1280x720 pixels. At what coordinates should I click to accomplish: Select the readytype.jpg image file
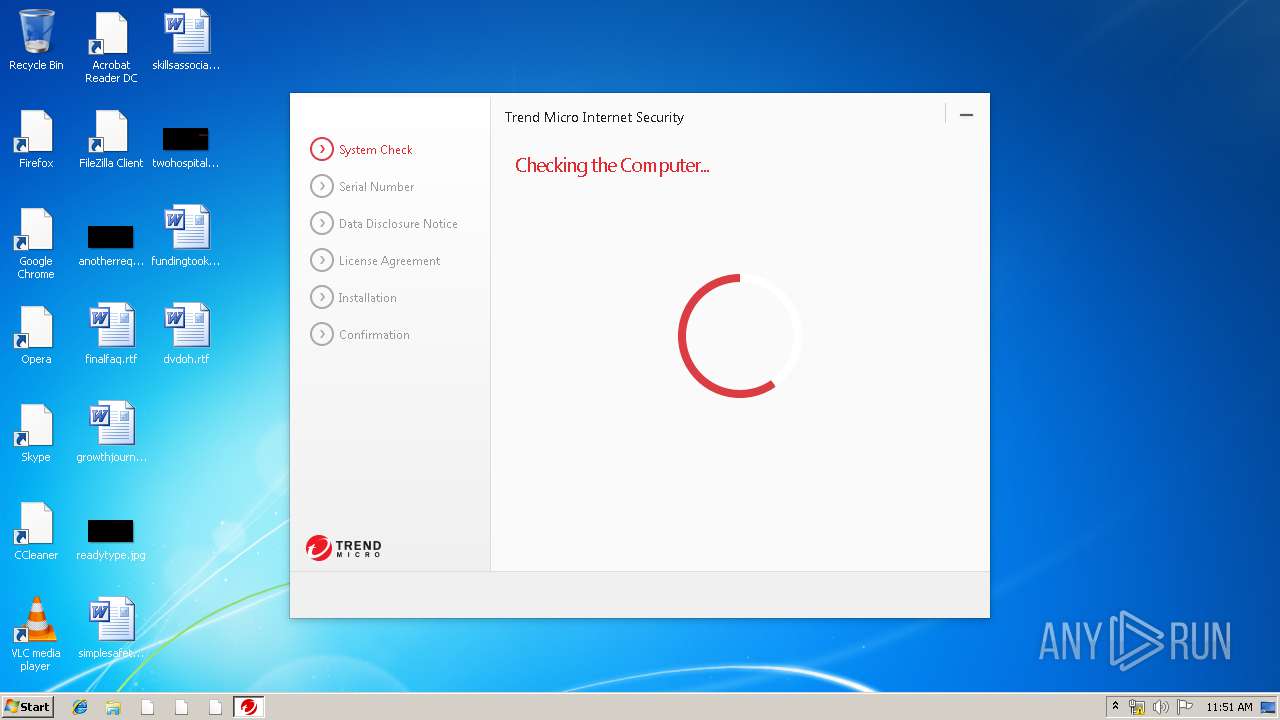click(111, 539)
